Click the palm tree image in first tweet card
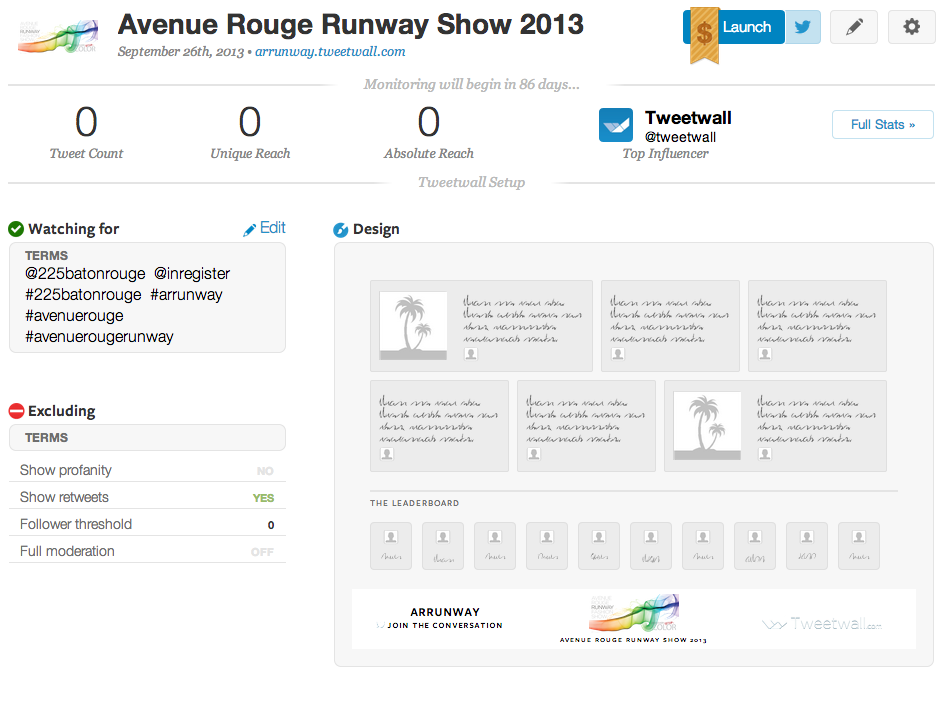The width and height of the screenshot is (940, 701). coord(413,326)
